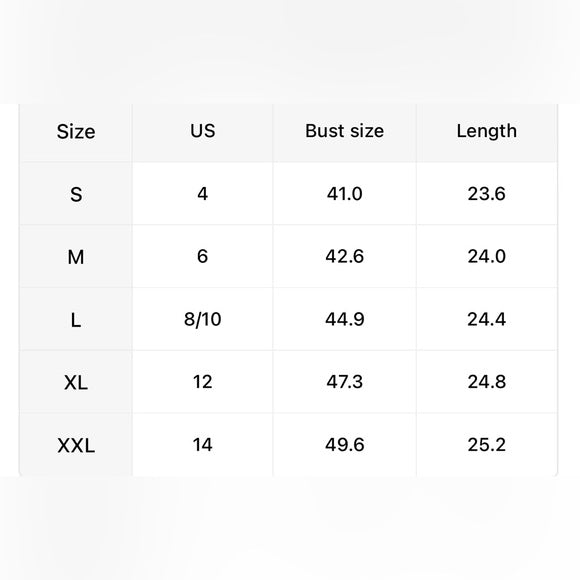This screenshot has width=580, height=580.
Task: Choose the M size row label
Action: 76,256
